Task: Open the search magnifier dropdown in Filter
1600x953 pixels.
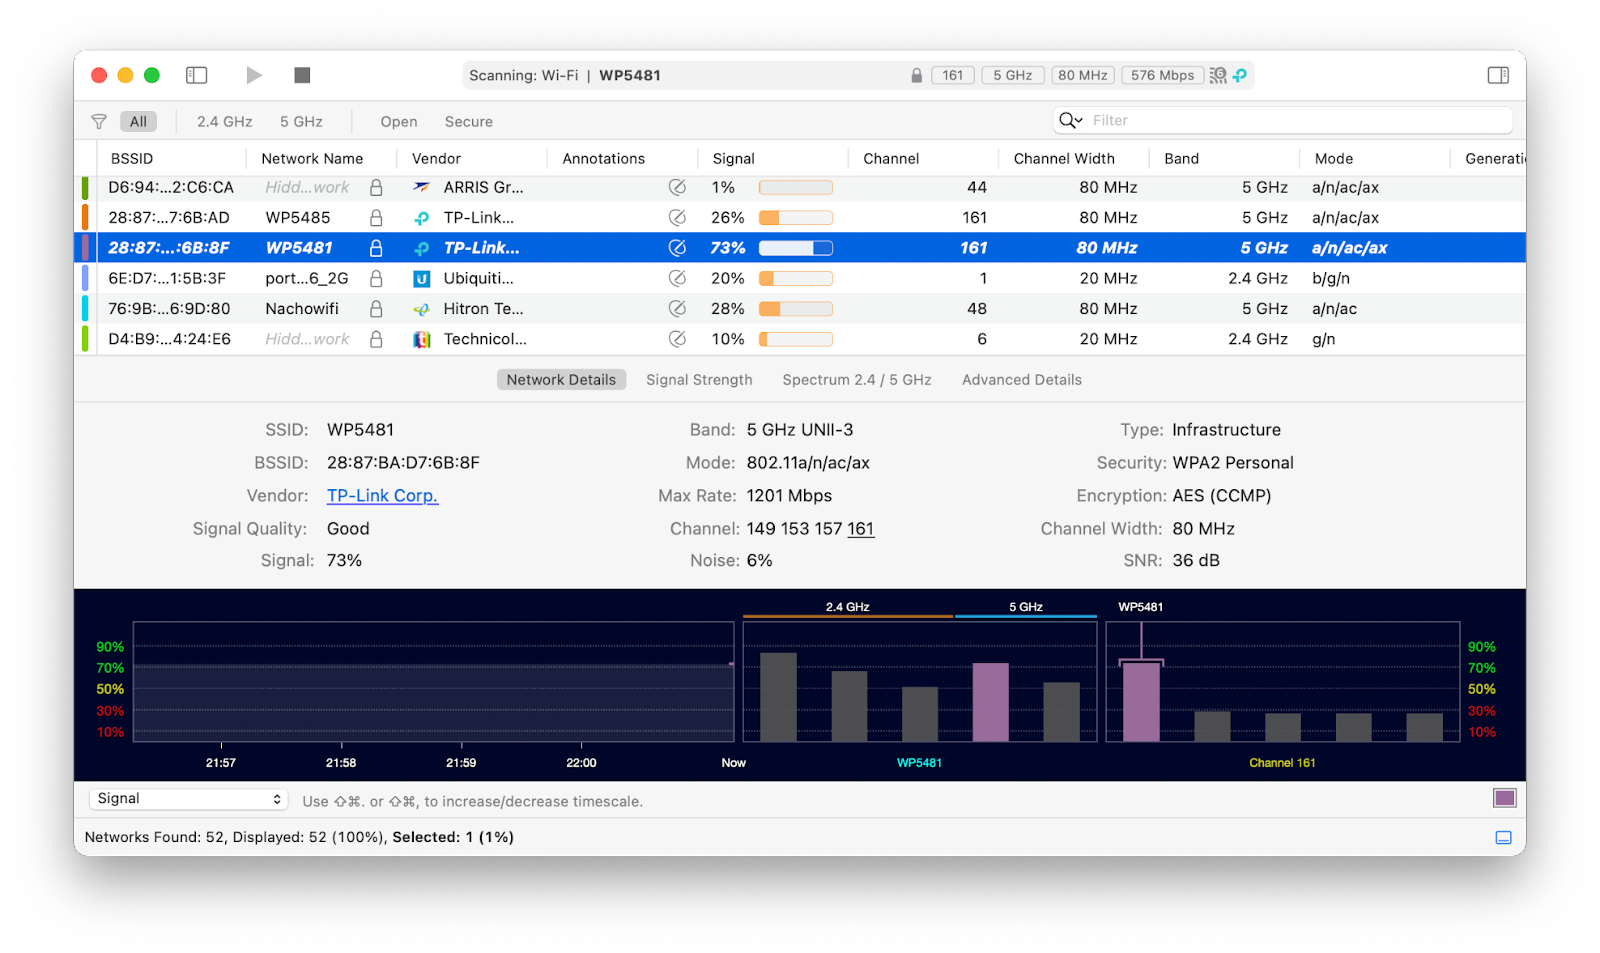Action: pyautogui.click(x=1071, y=120)
